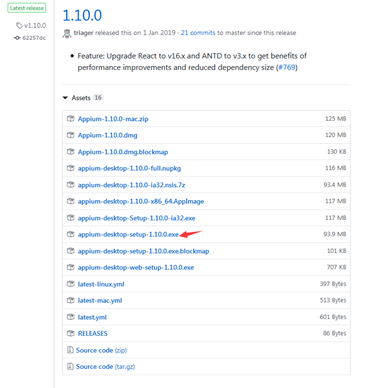Download latest-linux.yml
The image size is (376, 388).
[x=101, y=284]
